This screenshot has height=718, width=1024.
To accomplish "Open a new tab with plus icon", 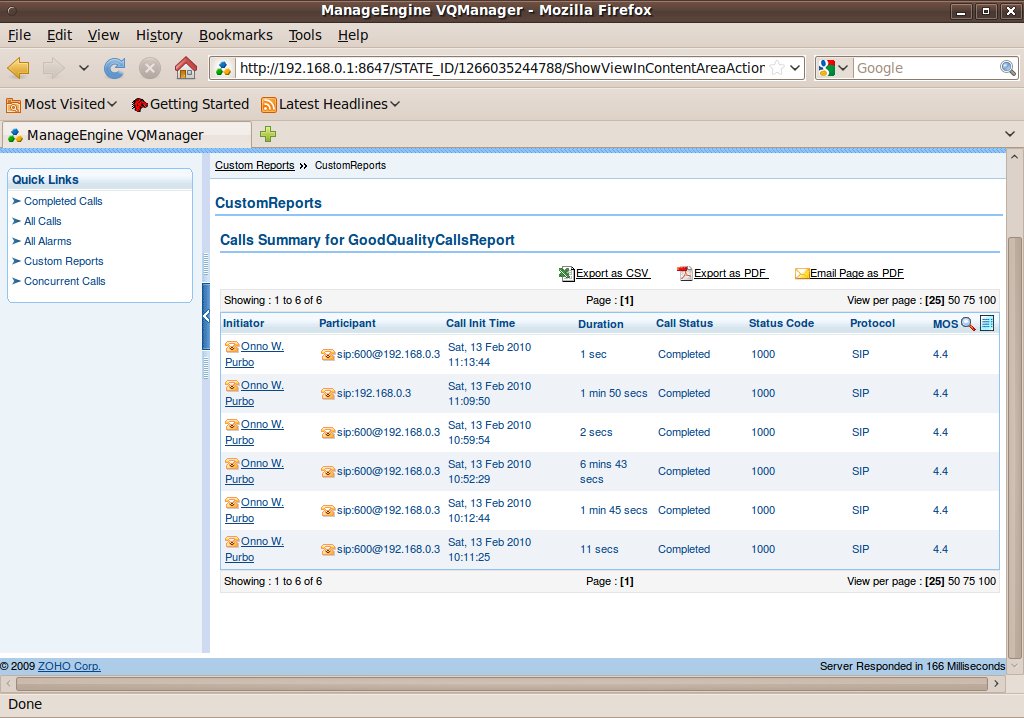I will tap(268, 134).
